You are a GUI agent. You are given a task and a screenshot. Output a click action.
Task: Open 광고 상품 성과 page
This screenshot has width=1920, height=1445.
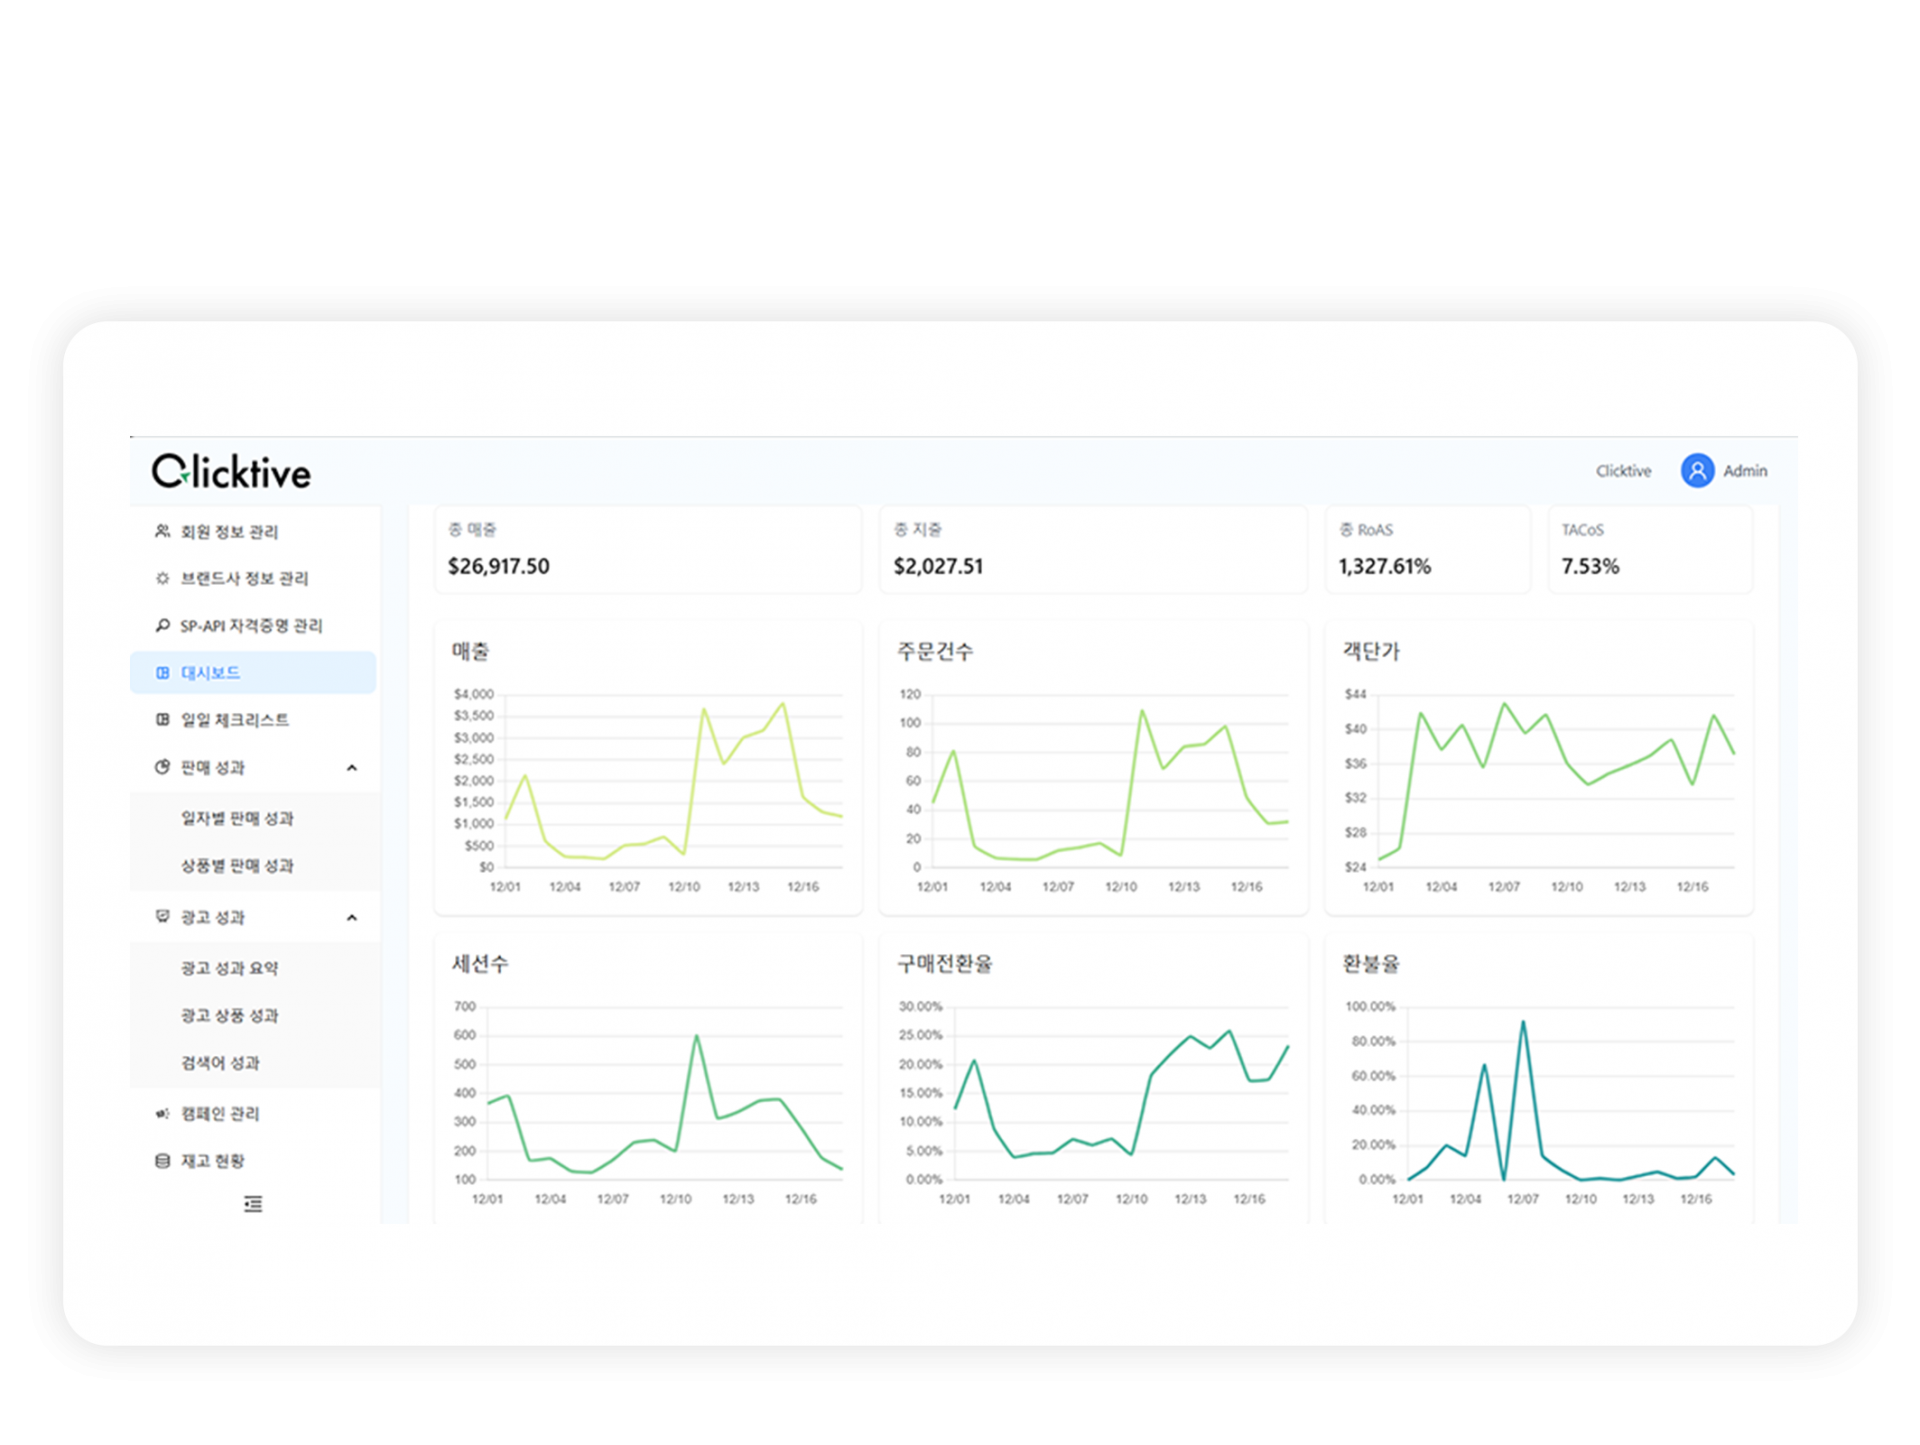(229, 1015)
